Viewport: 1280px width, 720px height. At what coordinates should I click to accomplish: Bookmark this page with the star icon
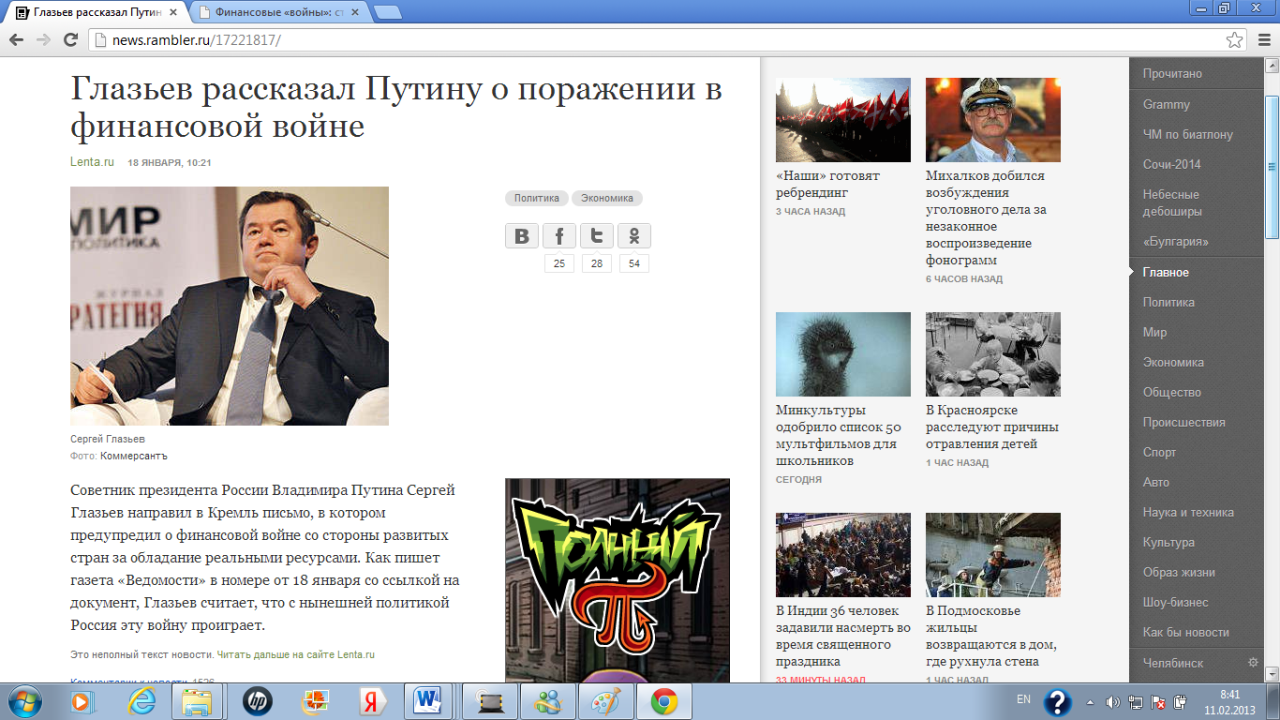(1235, 40)
